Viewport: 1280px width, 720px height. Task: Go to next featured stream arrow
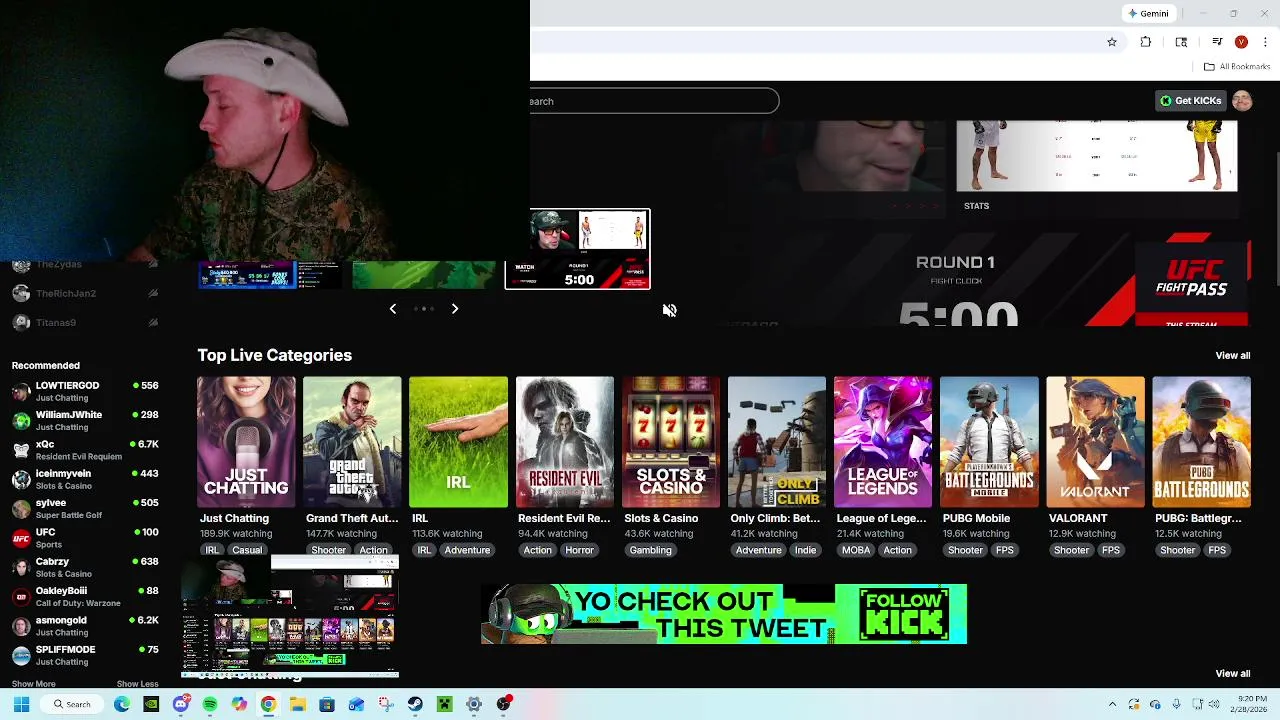[455, 309]
